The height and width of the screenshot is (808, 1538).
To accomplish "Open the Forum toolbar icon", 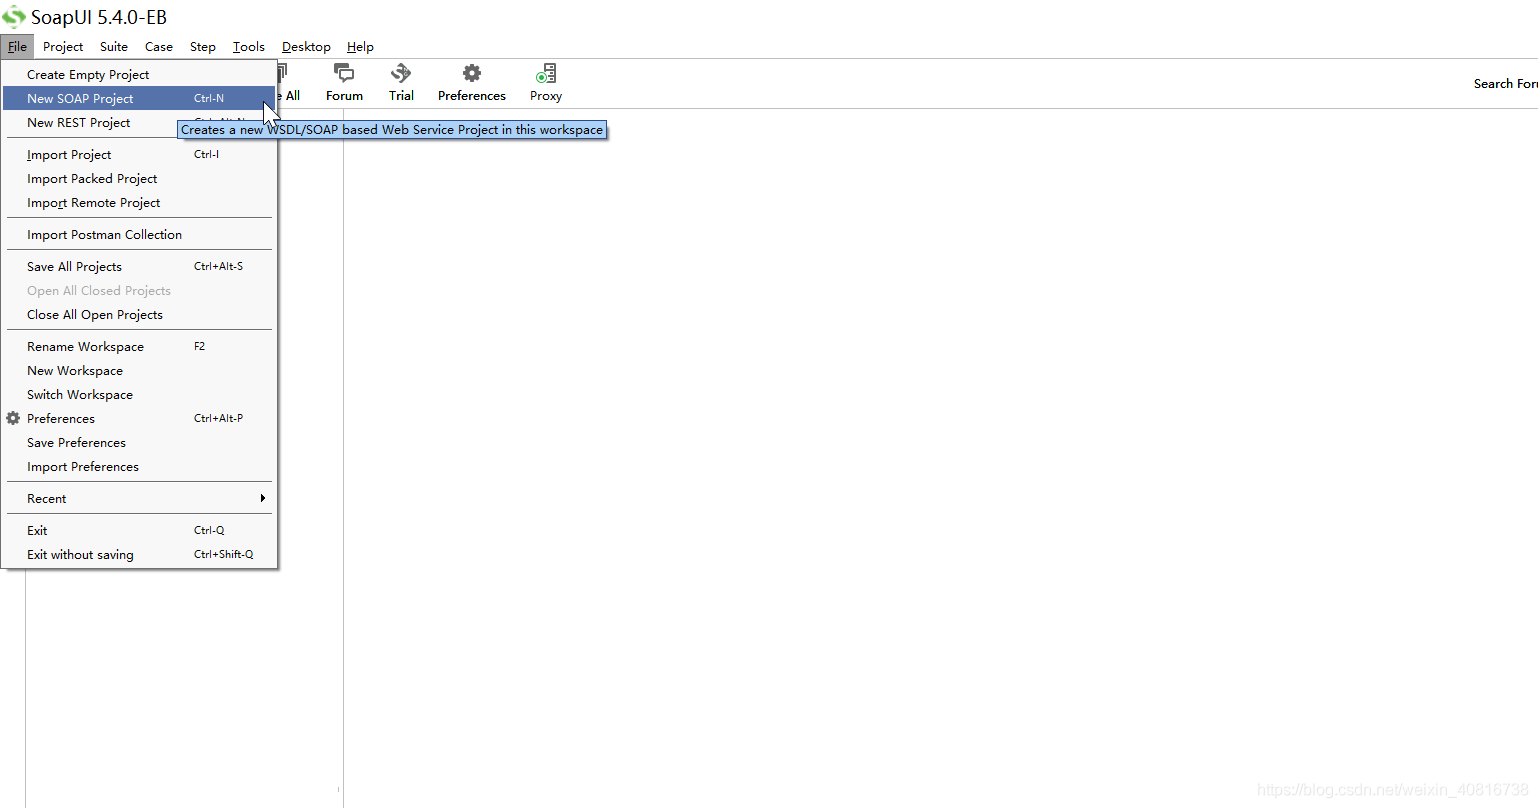I will pyautogui.click(x=344, y=83).
